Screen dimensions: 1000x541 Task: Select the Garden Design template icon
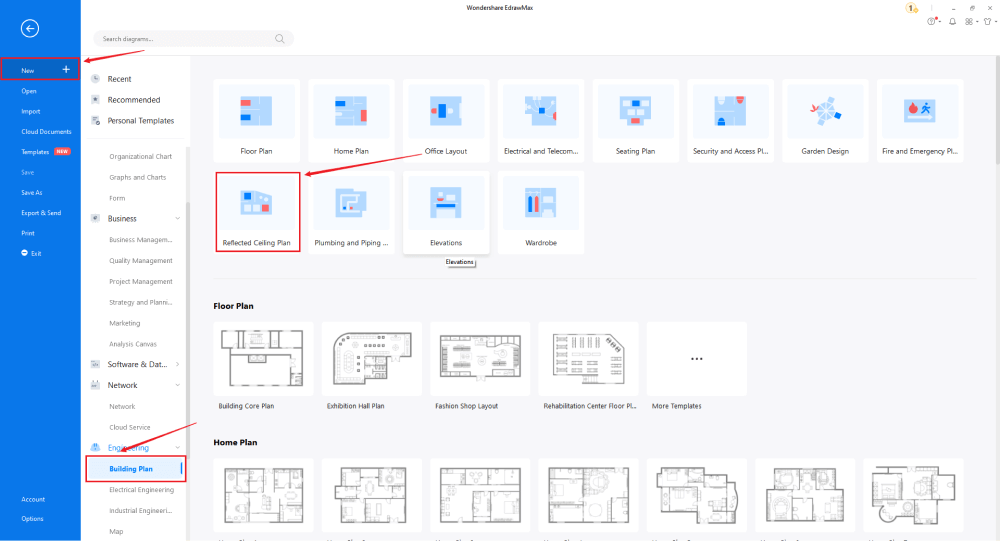click(825, 110)
